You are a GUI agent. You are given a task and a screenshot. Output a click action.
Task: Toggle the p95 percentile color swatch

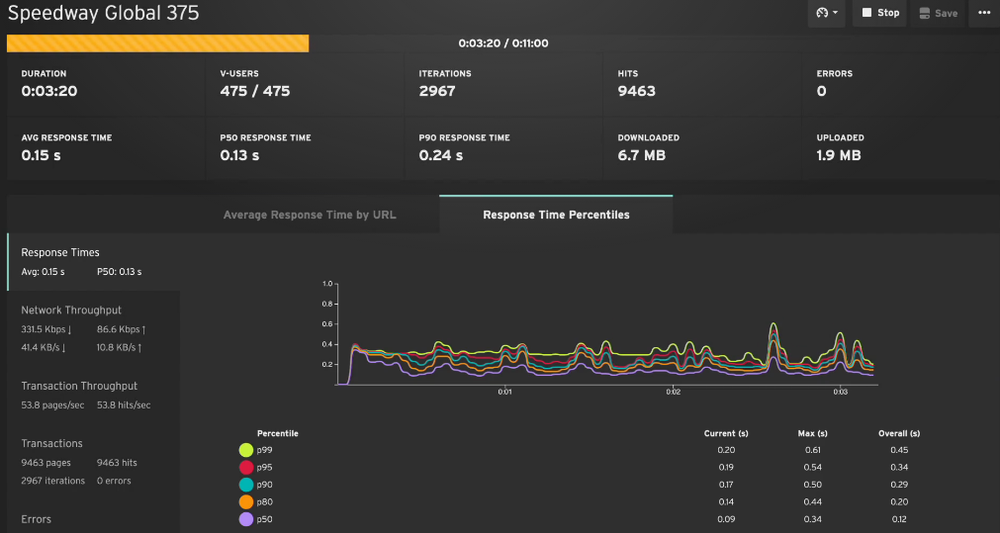point(246,467)
